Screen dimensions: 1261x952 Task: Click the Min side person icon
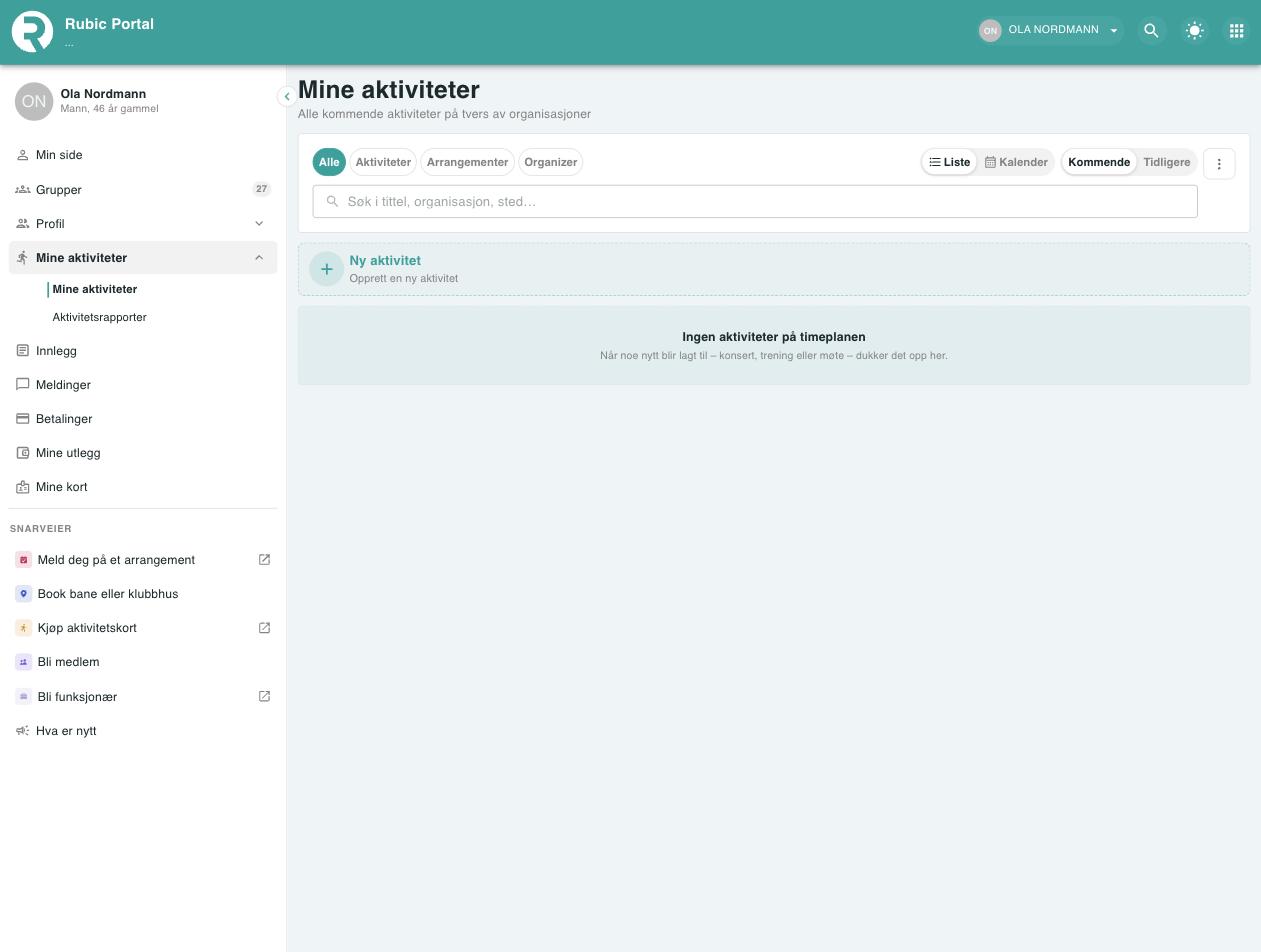(23, 155)
